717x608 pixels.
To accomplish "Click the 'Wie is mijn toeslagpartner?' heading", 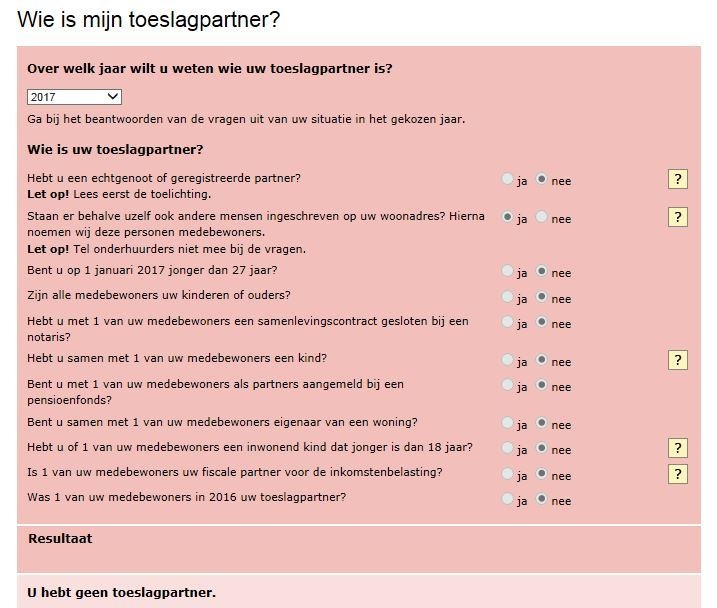I will point(148,19).
